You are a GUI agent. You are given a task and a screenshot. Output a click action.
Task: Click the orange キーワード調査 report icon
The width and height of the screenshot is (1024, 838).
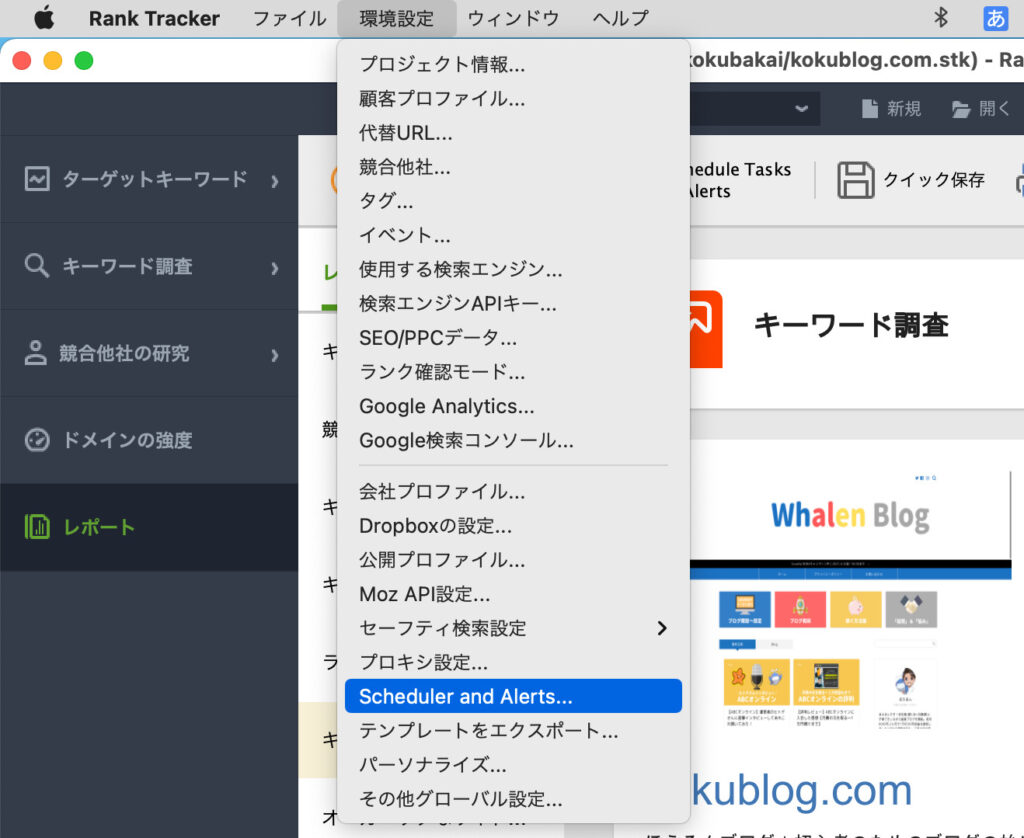[x=706, y=329]
